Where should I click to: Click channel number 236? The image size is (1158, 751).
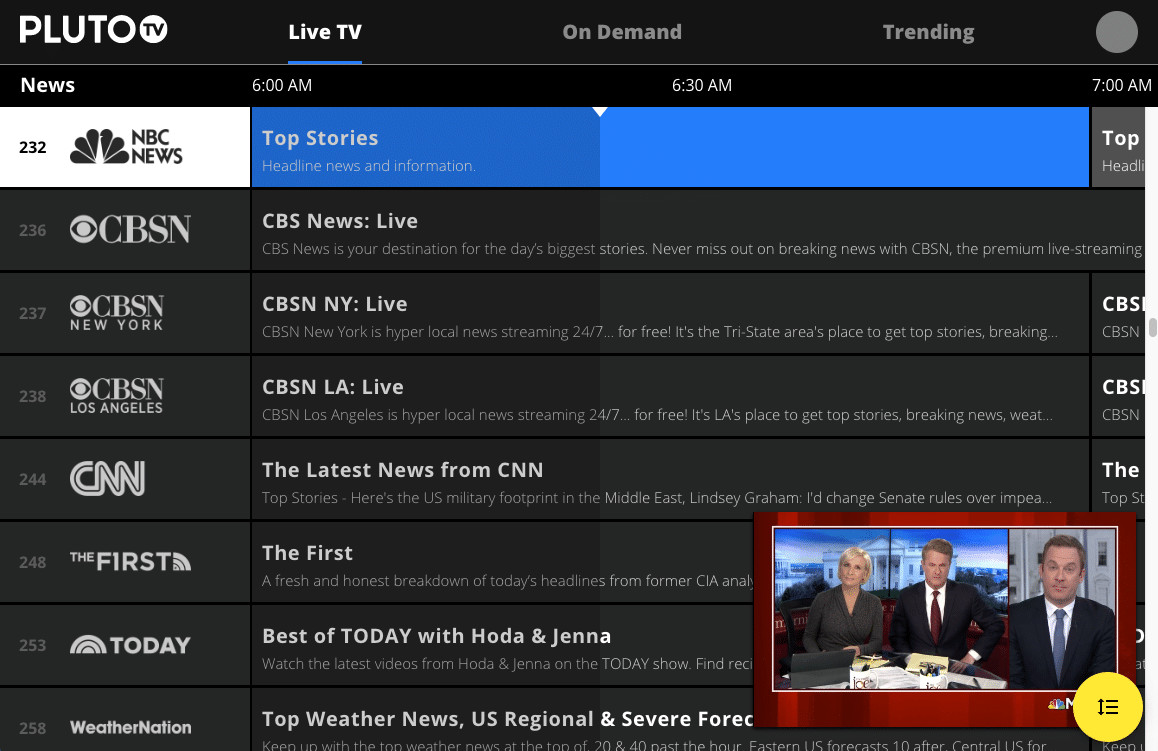[x=32, y=230]
